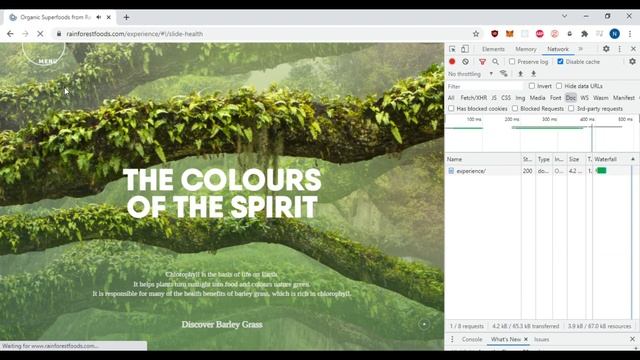Open the Console drawer tab
Screen dimensions: 640x360
tap(472, 339)
